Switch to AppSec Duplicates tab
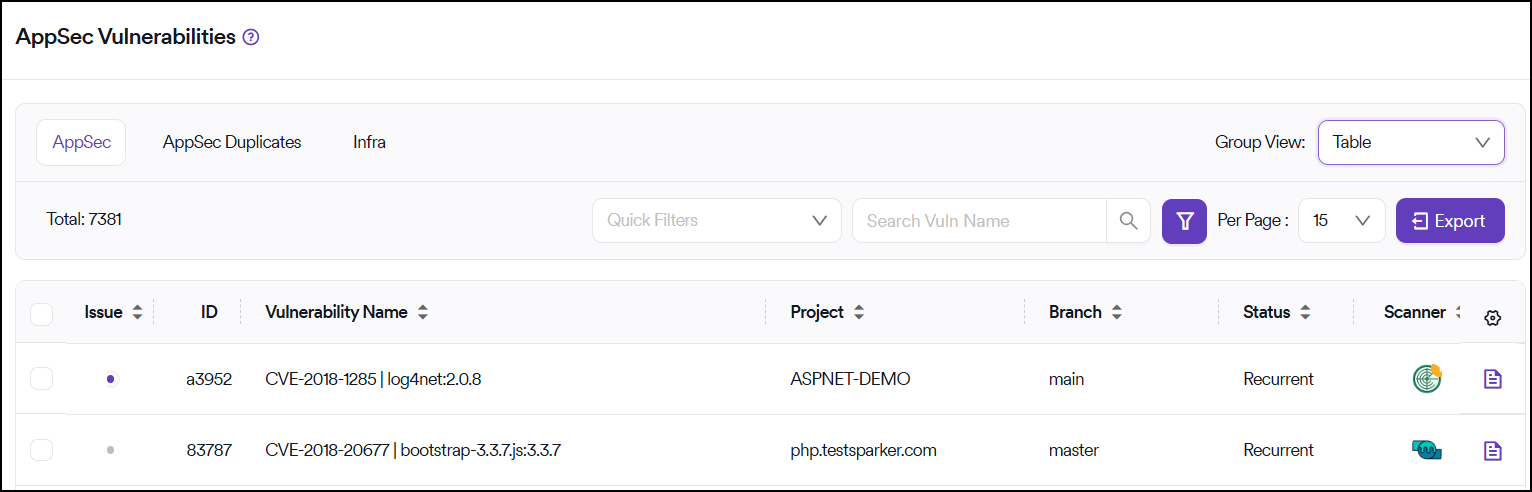The width and height of the screenshot is (1532, 492). click(232, 142)
